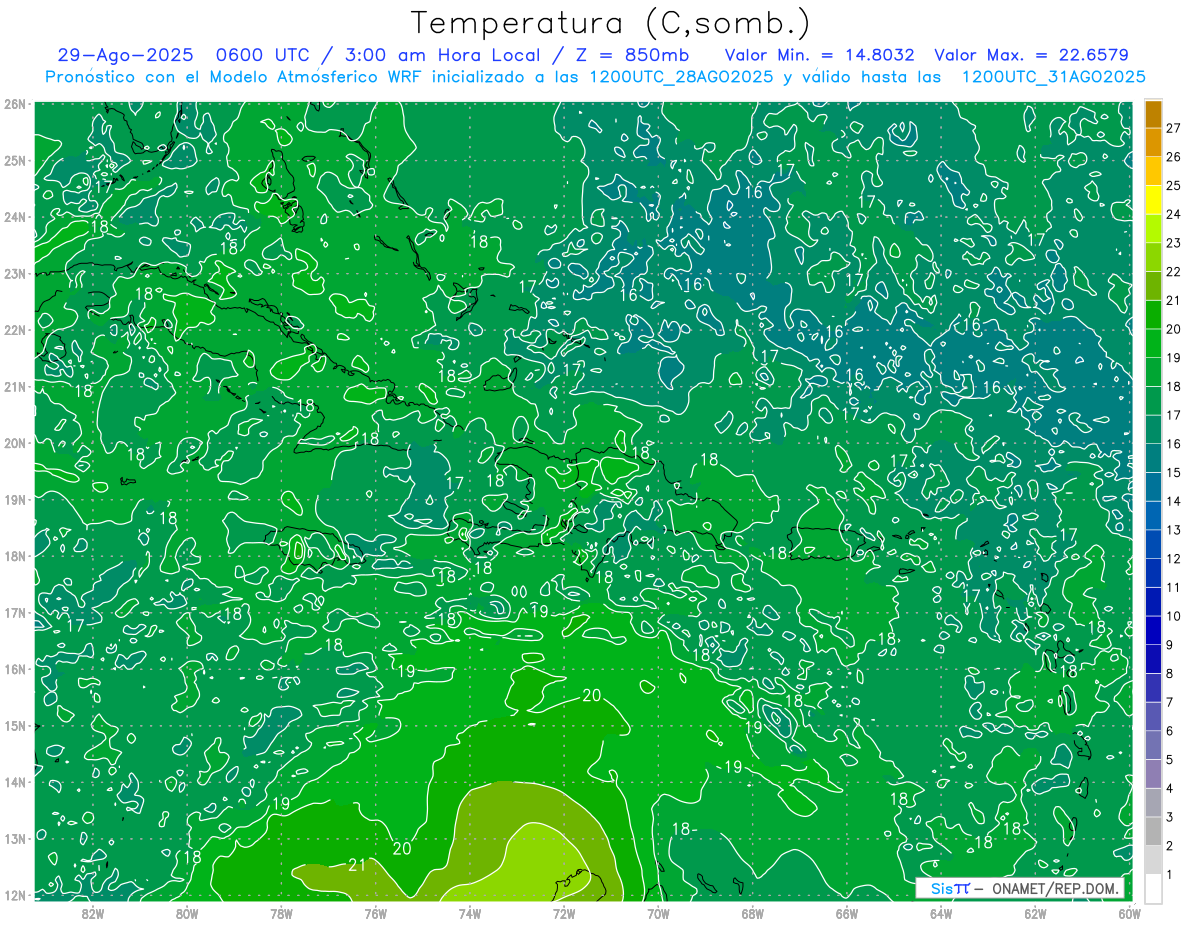Click the "19N" latitude axis label
This screenshot has height=927, width=1200.
[14, 500]
